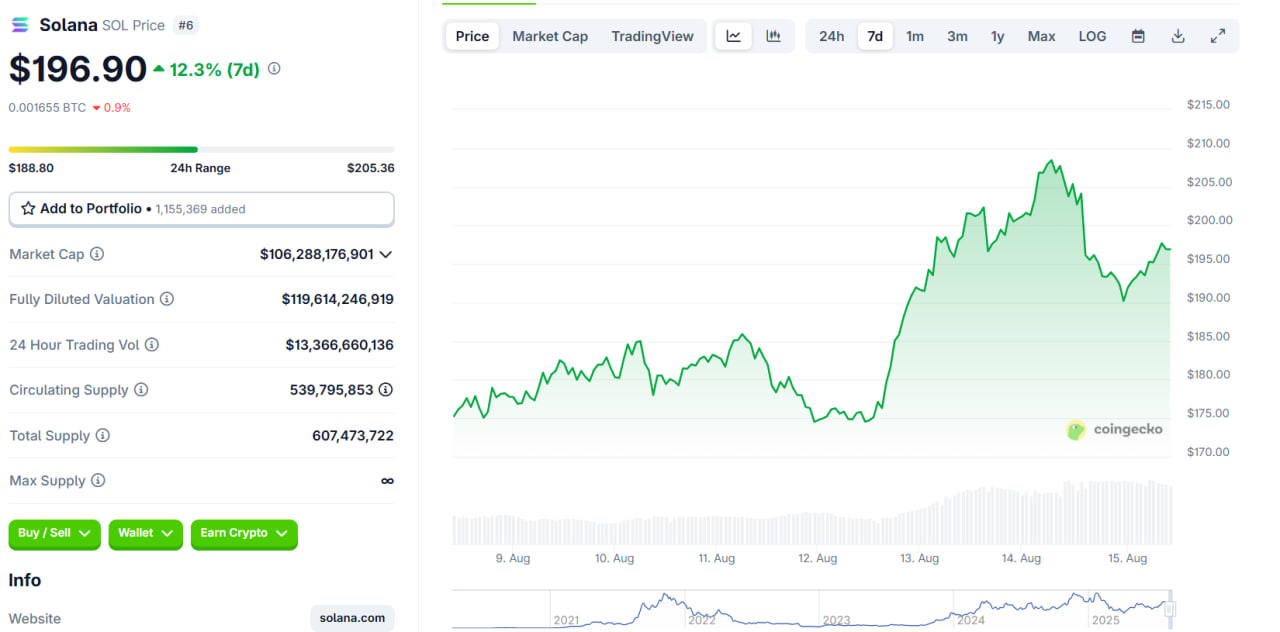Expand chart to fullscreen
1280x632 pixels.
[x=1218, y=36]
